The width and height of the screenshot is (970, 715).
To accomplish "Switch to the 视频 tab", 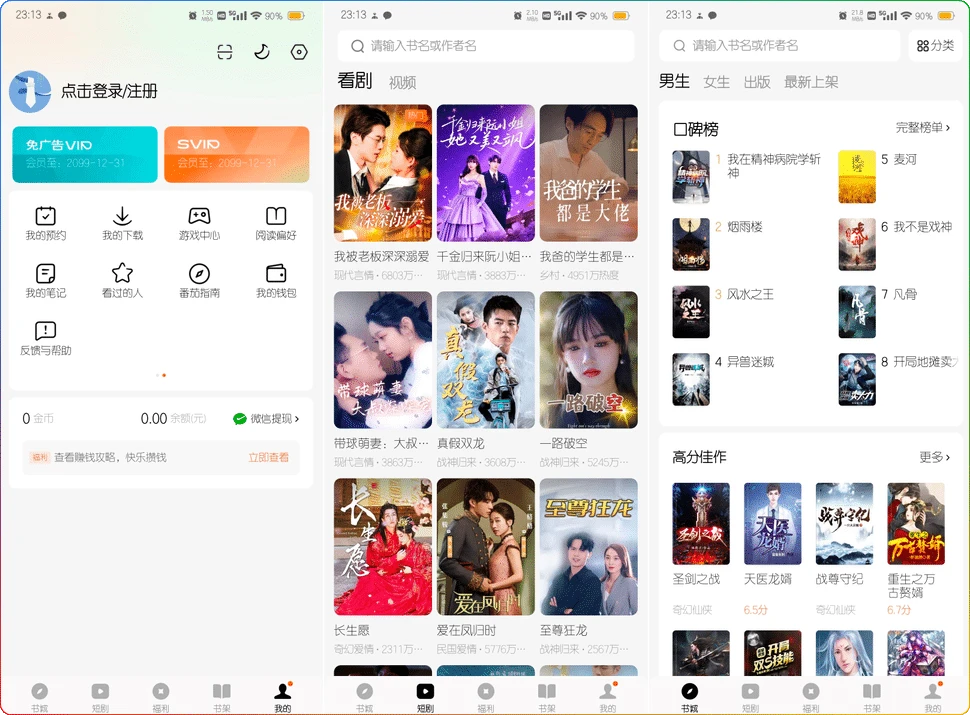I will [x=401, y=81].
